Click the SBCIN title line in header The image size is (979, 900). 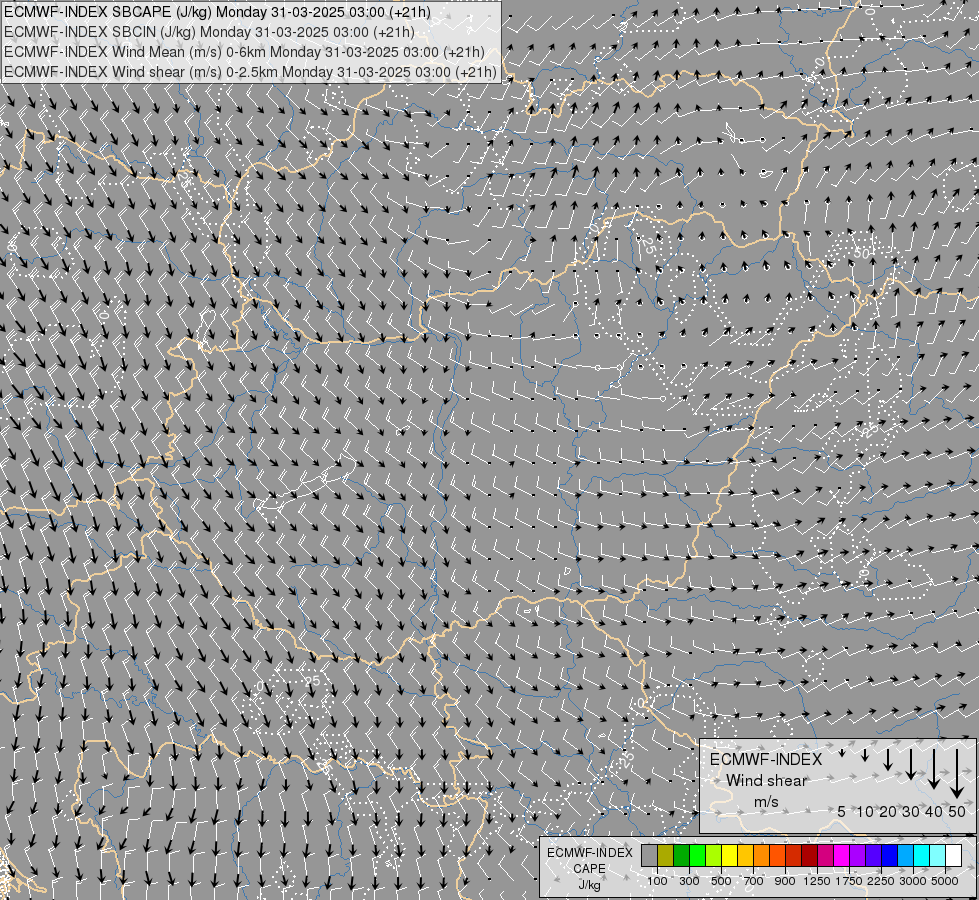(x=209, y=32)
